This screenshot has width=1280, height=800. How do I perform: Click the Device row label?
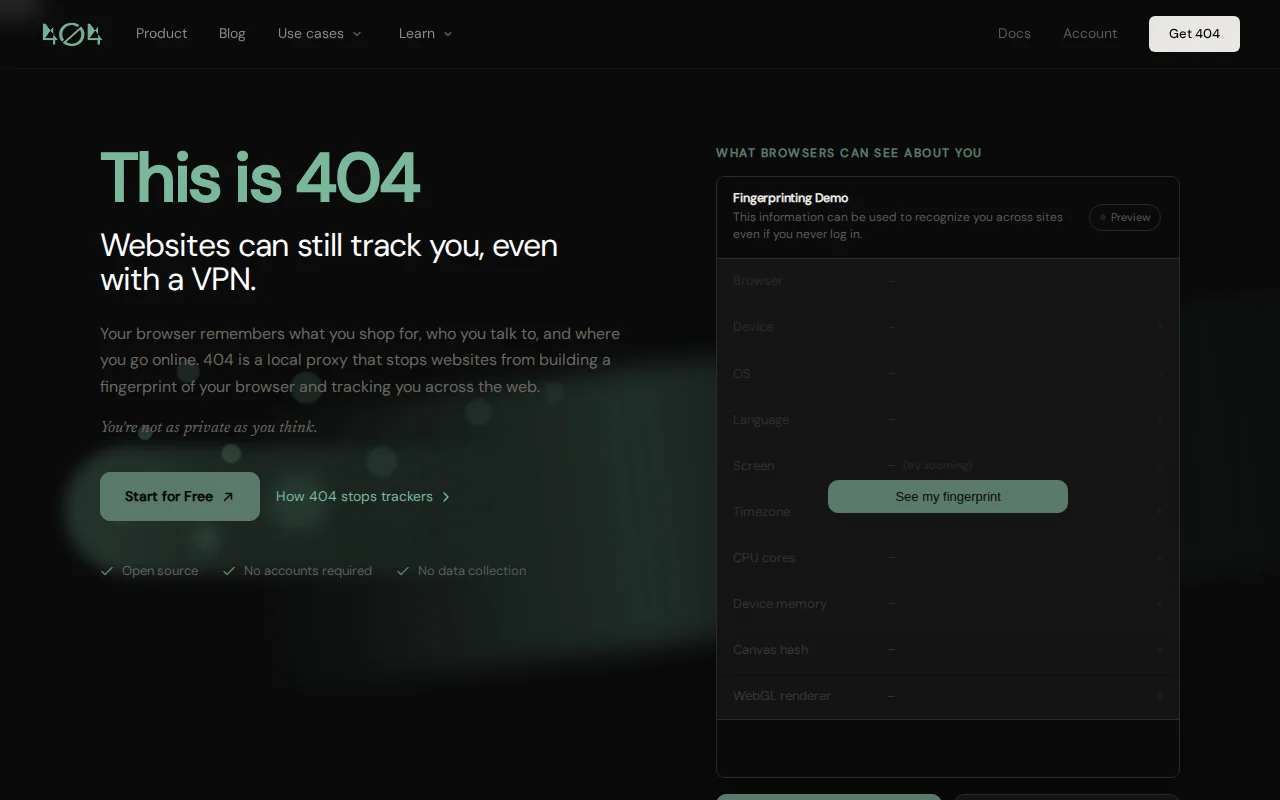(x=753, y=327)
